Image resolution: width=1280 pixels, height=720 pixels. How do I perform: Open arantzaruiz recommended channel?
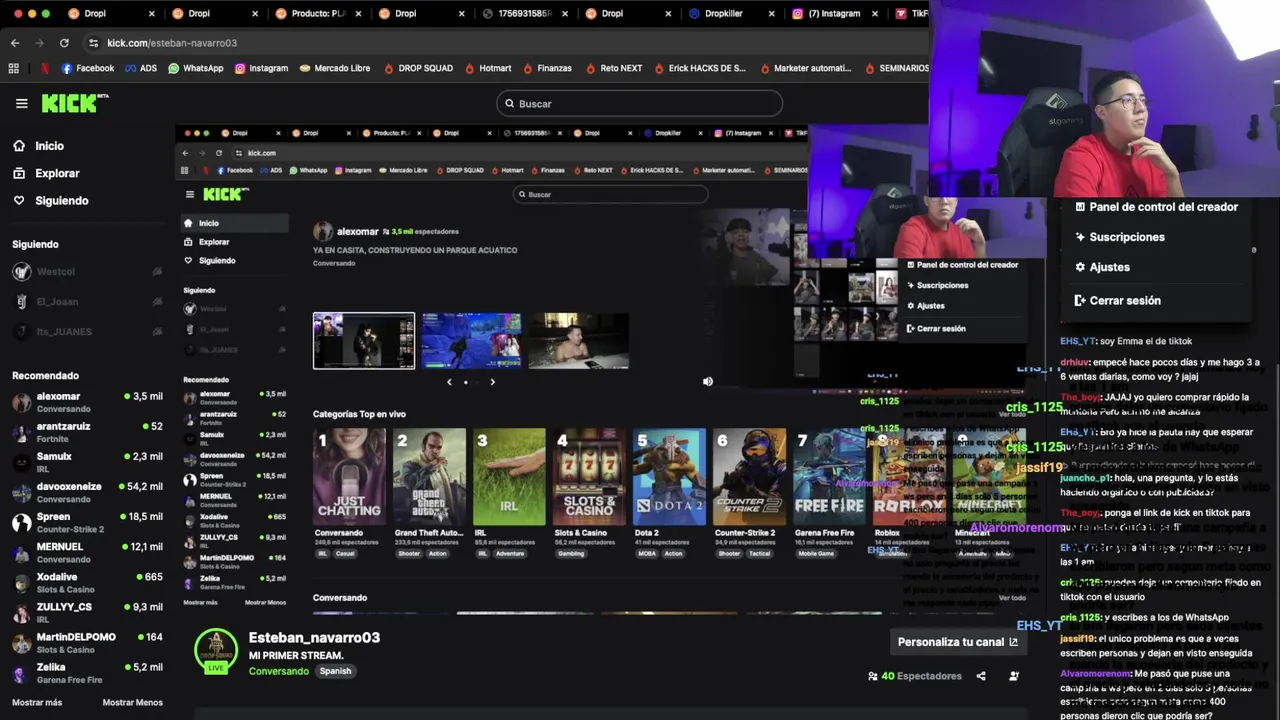[x=87, y=432]
